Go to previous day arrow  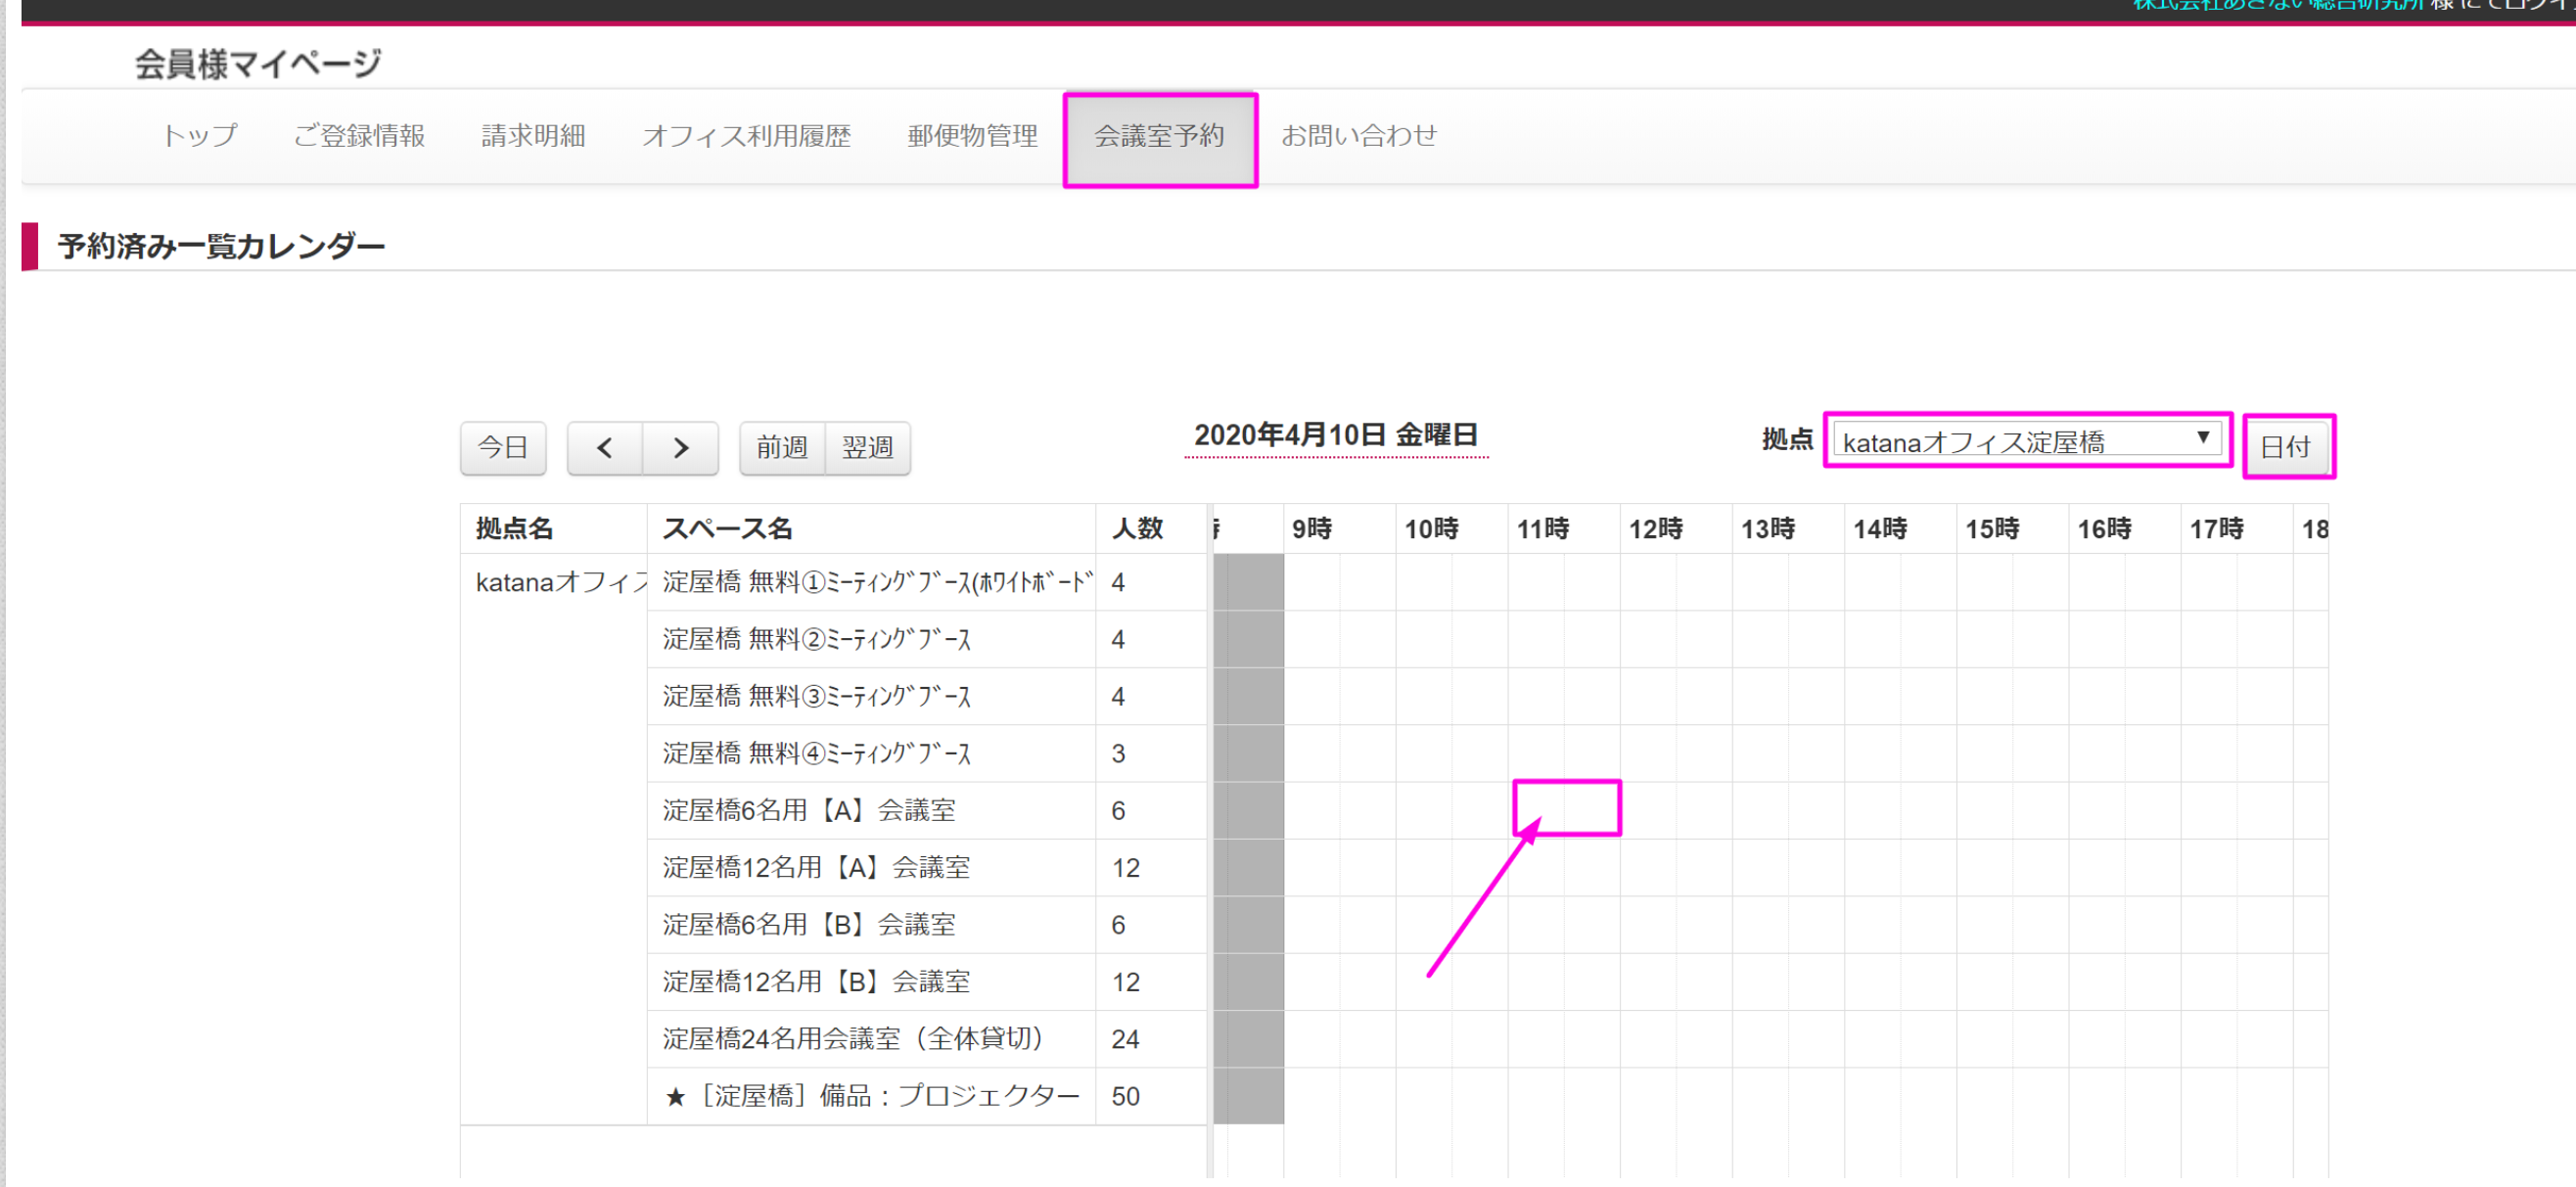pos(604,447)
